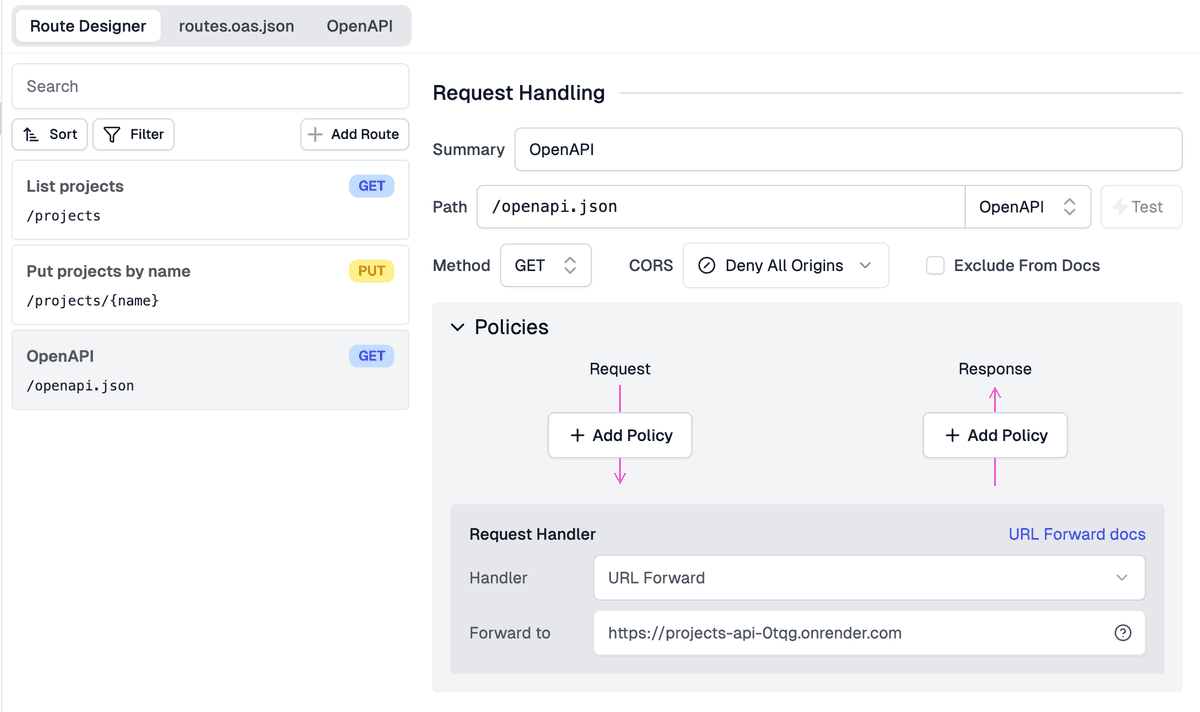1200x712 pixels.
Task: Open the Handler URL Forward dropdown
Action: click(x=868, y=578)
